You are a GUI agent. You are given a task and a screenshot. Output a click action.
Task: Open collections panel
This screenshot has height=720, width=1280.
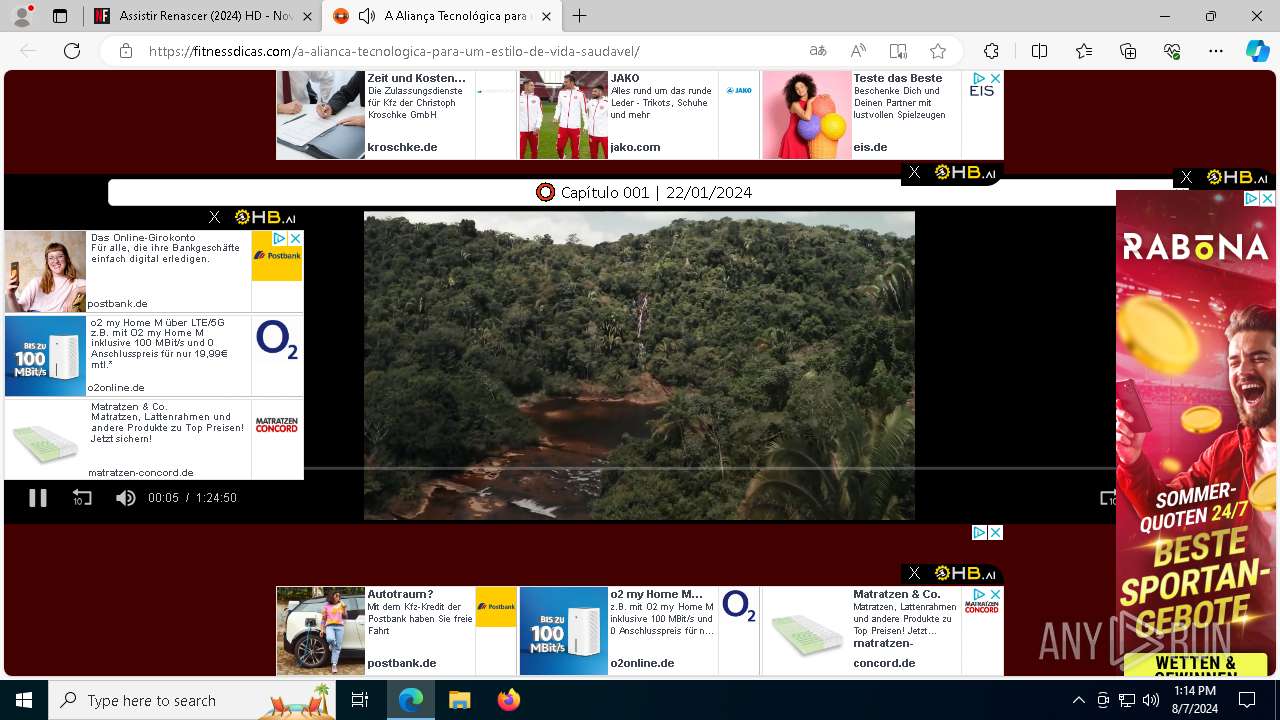click(1128, 51)
